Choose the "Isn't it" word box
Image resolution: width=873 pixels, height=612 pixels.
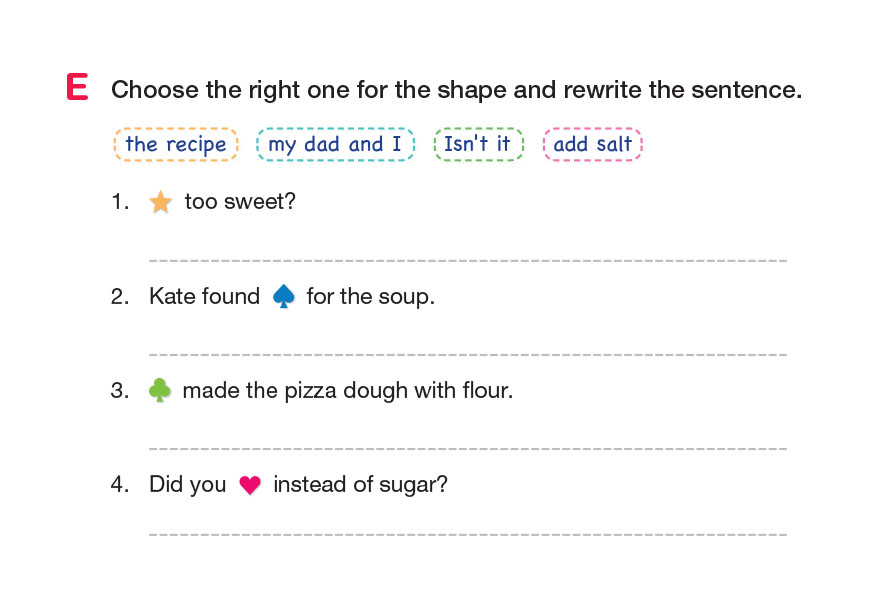click(478, 144)
